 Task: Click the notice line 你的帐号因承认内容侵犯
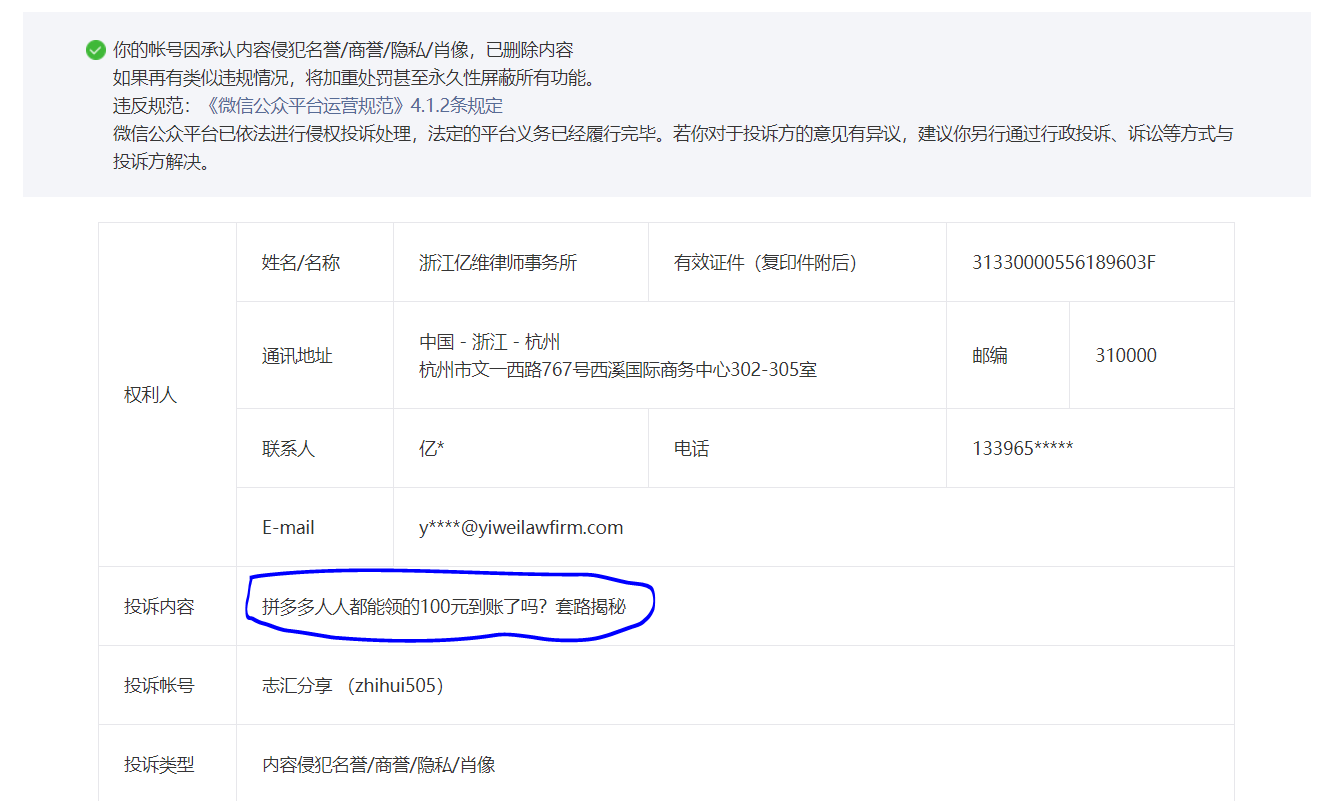pos(343,50)
